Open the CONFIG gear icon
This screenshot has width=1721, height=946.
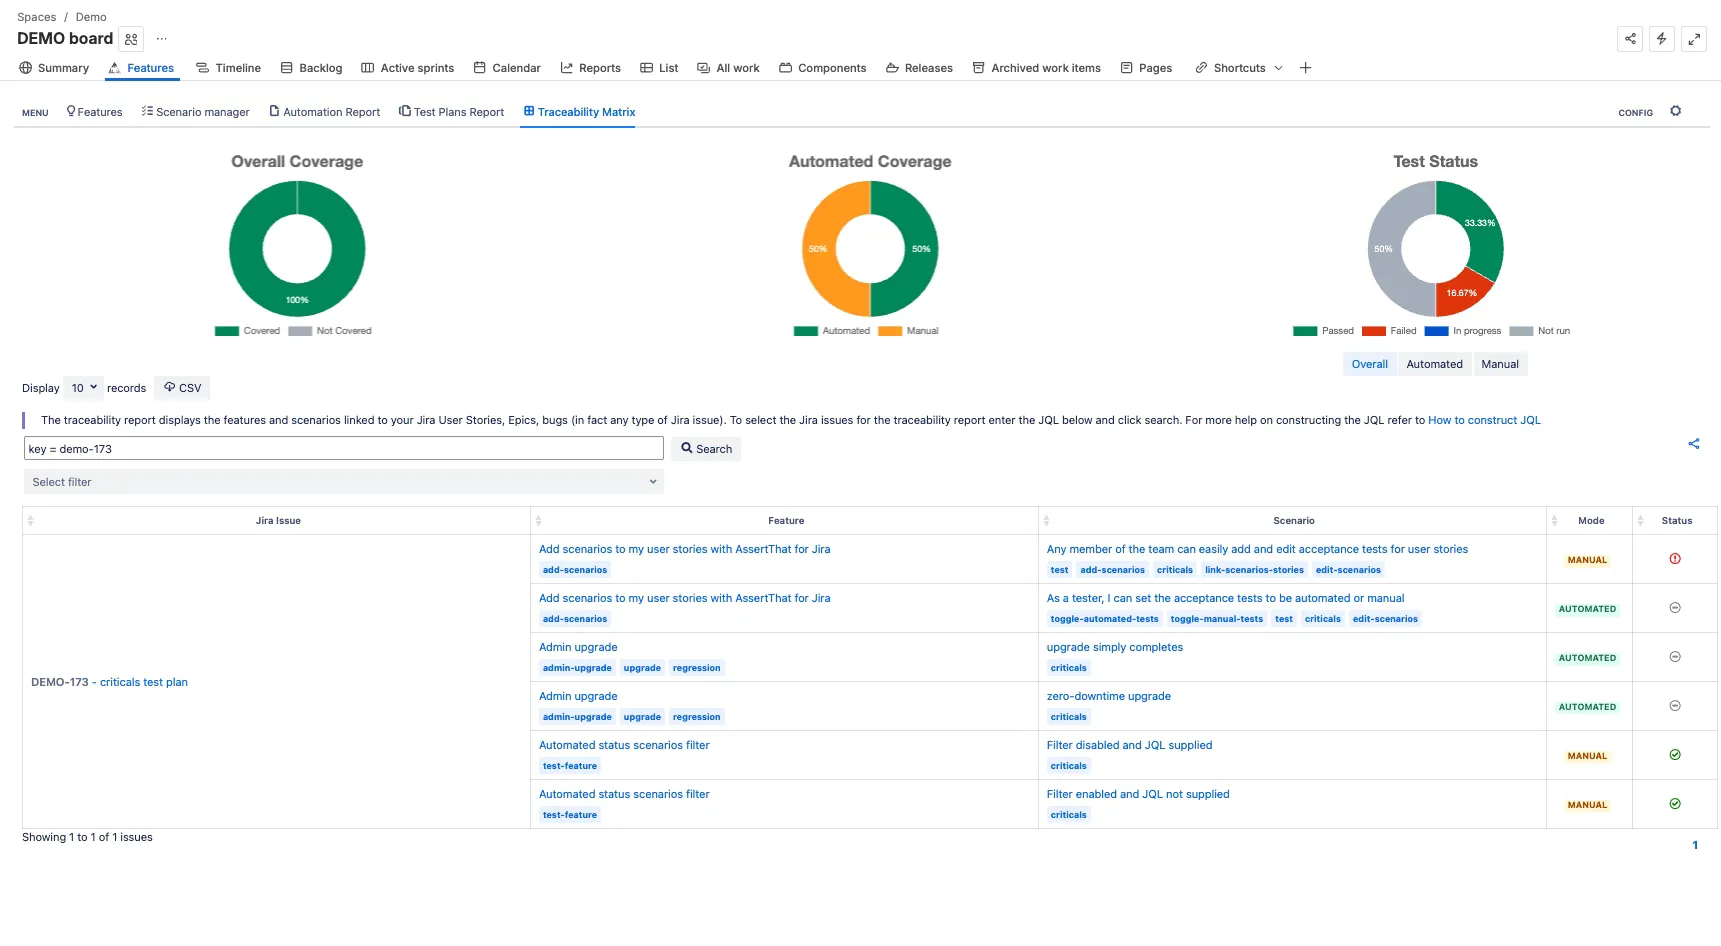[1676, 111]
